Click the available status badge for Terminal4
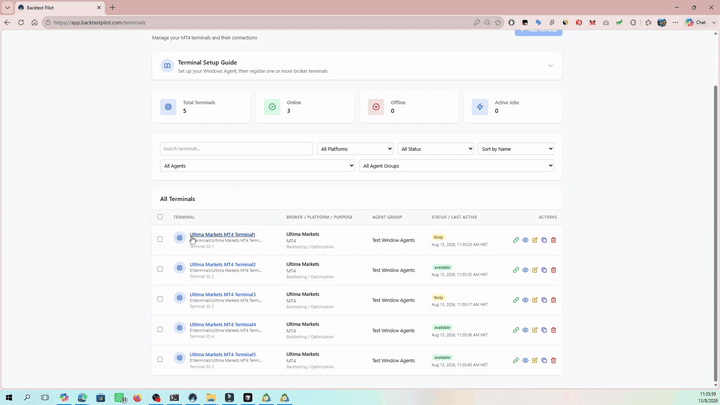This screenshot has height=405, width=720. pyautogui.click(x=442, y=327)
